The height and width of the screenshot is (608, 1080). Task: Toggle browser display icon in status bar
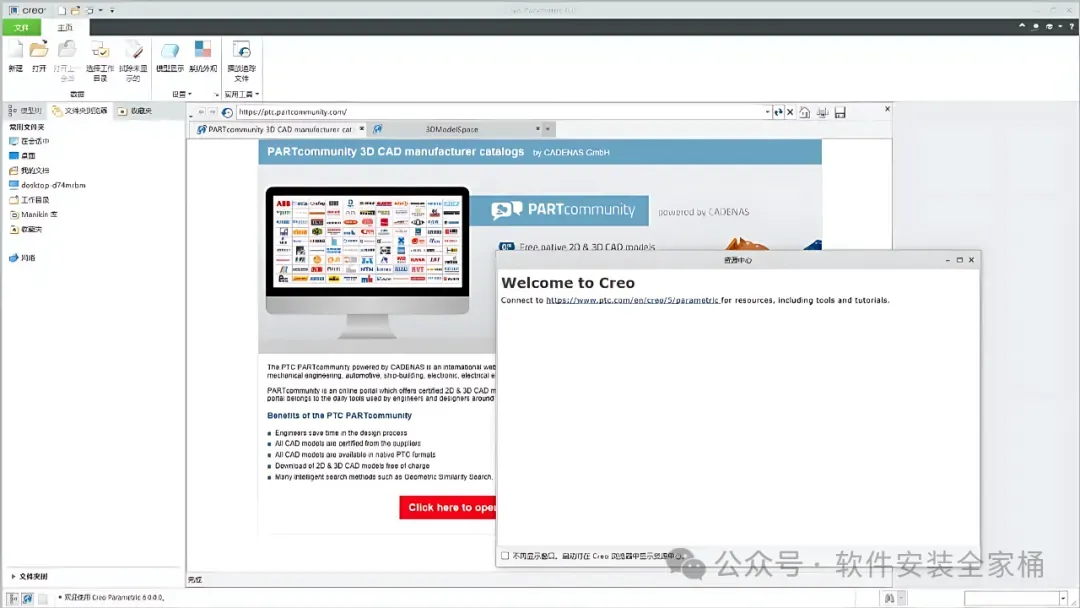[27, 598]
